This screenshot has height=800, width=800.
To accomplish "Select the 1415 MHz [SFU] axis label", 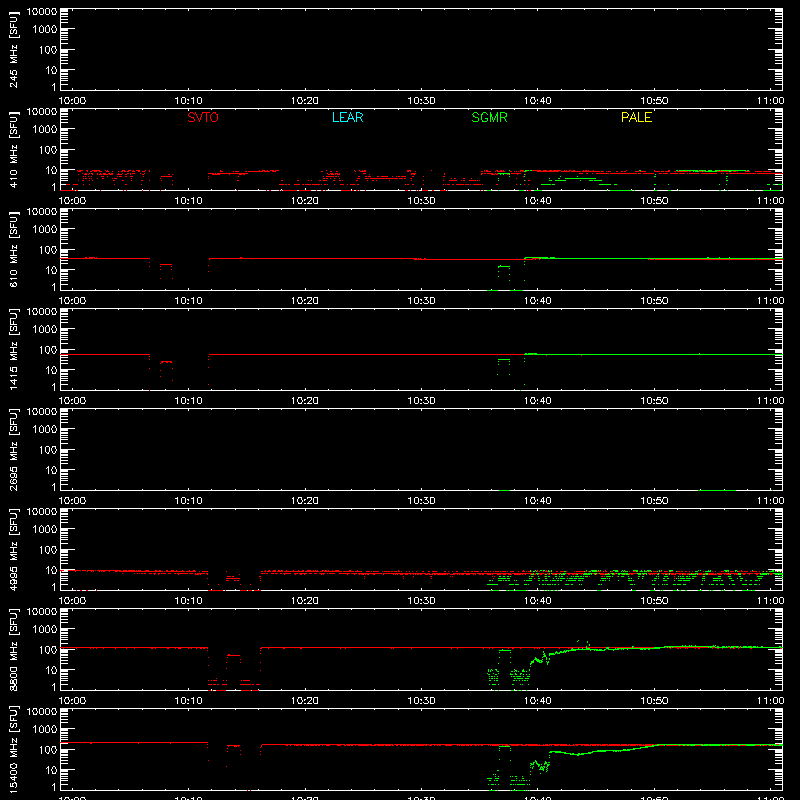I will (13, 350).
